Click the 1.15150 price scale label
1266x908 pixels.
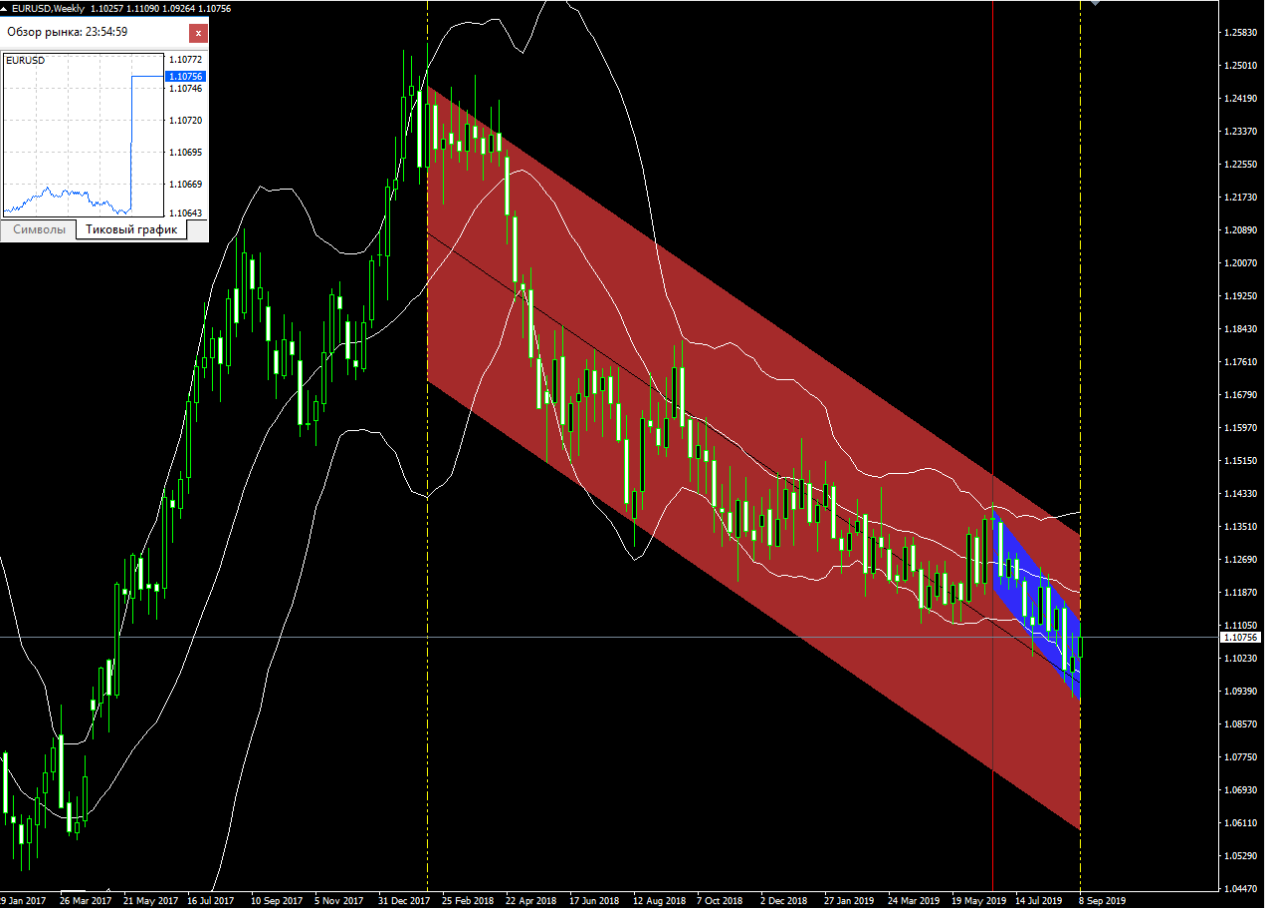tap(1241, 461)
